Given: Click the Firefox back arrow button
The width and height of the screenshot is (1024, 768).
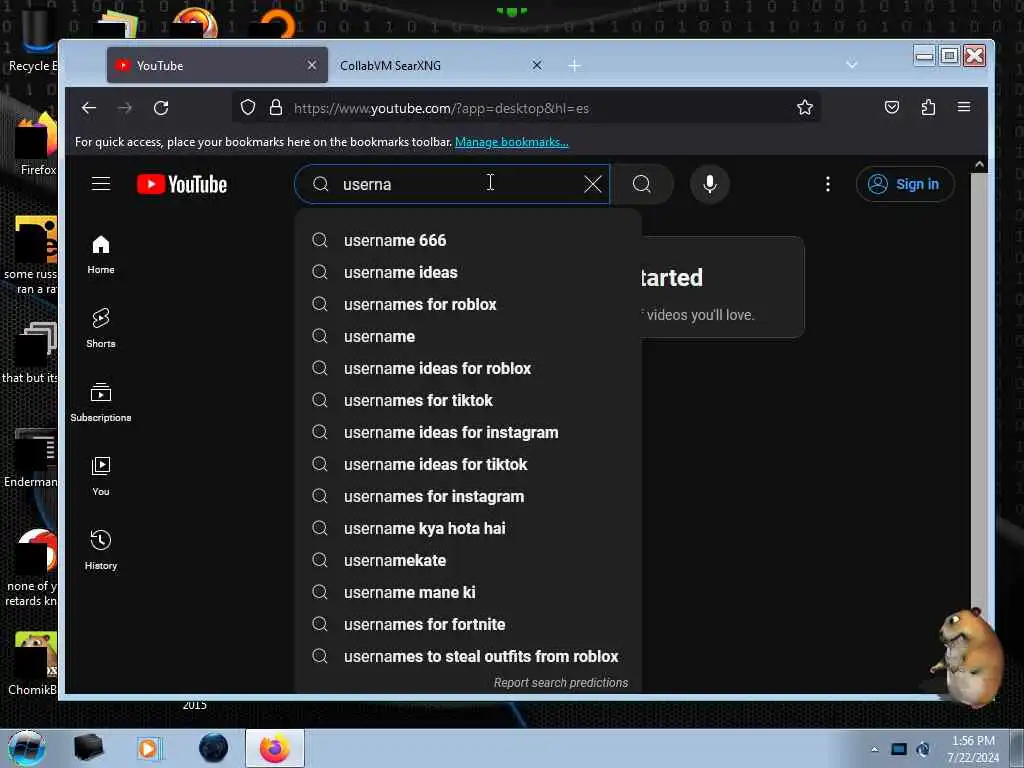Looking at the screenshot, I should pyautogui.click(x=89, y=108).
